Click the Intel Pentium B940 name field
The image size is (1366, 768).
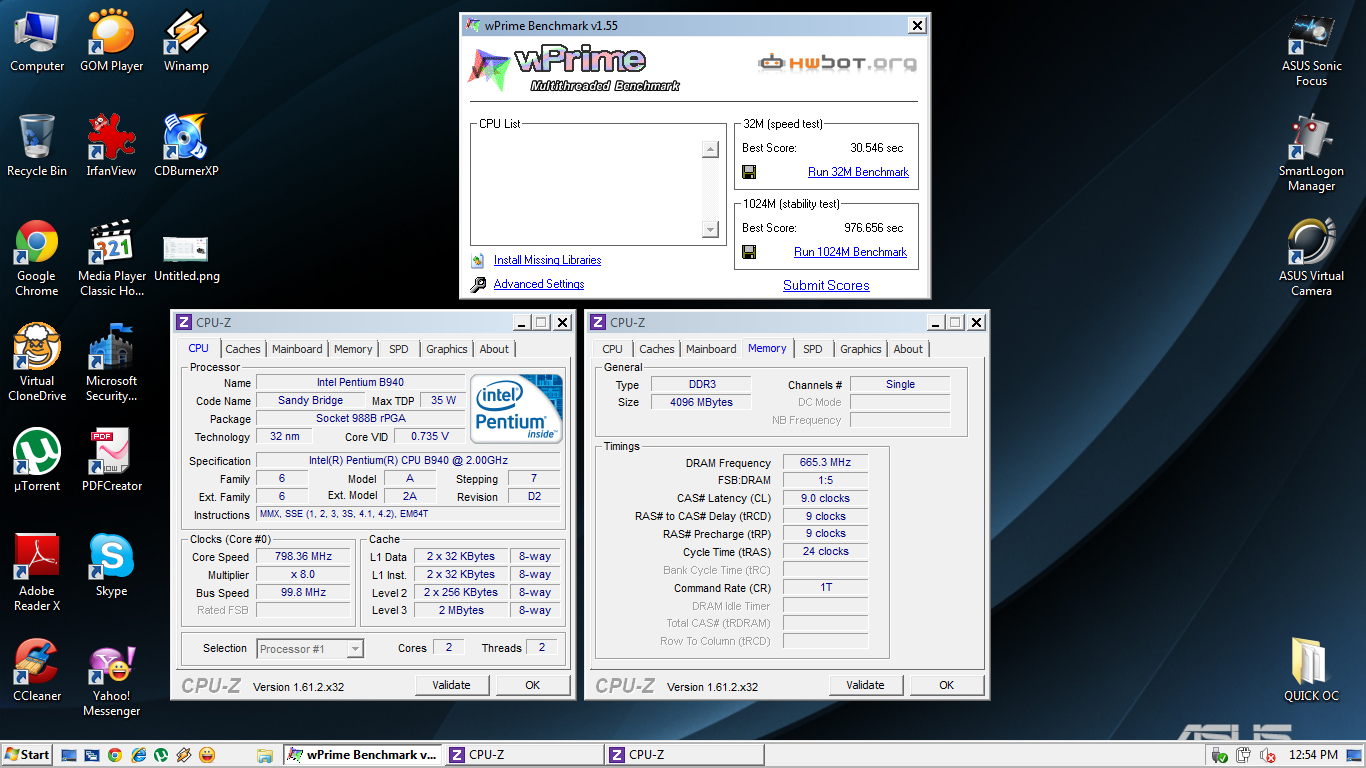(361, 382)
